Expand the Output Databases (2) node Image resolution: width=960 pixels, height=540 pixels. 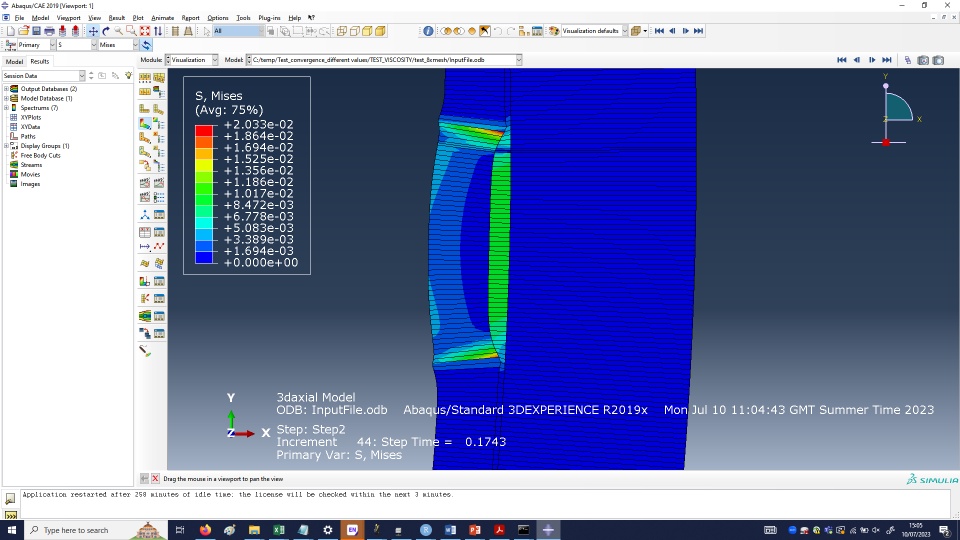pyautogui.click(x=6, y=89)
